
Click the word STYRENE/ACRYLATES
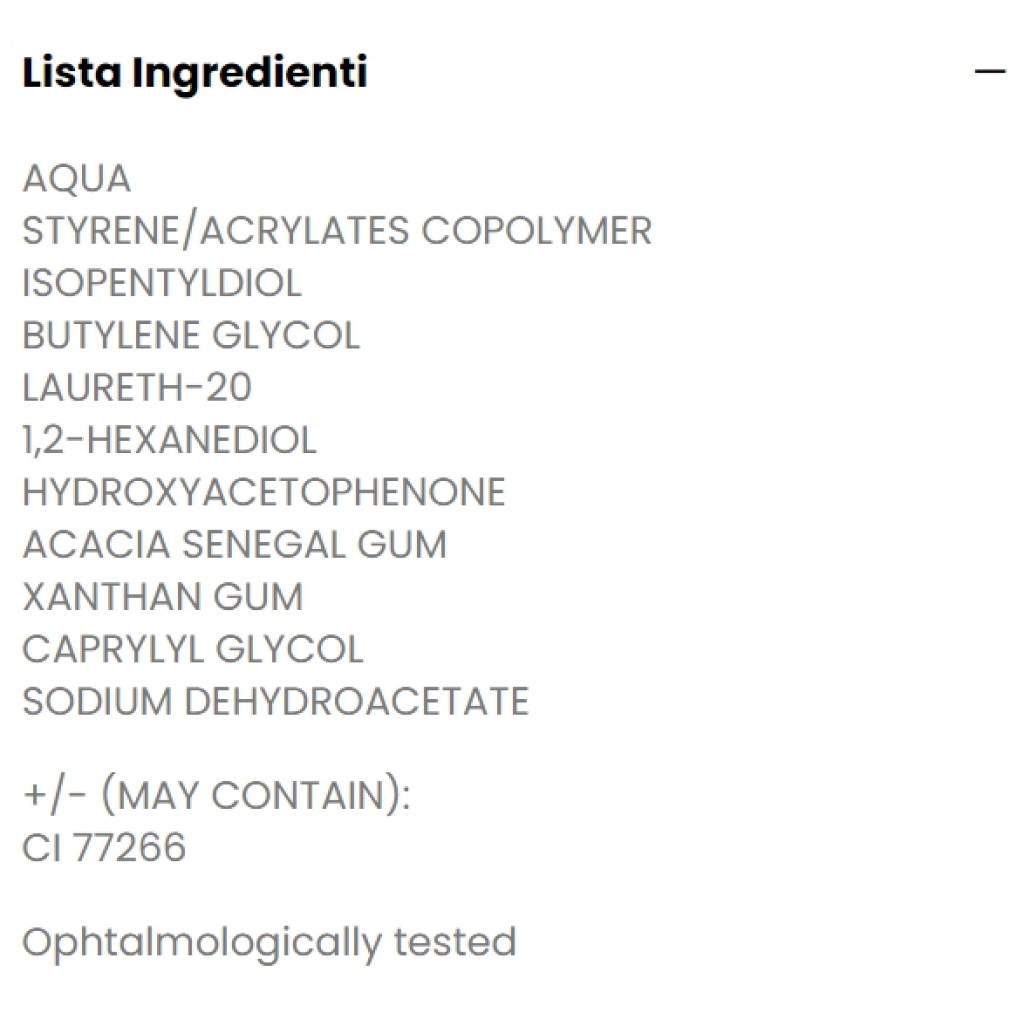click(216, 231)
